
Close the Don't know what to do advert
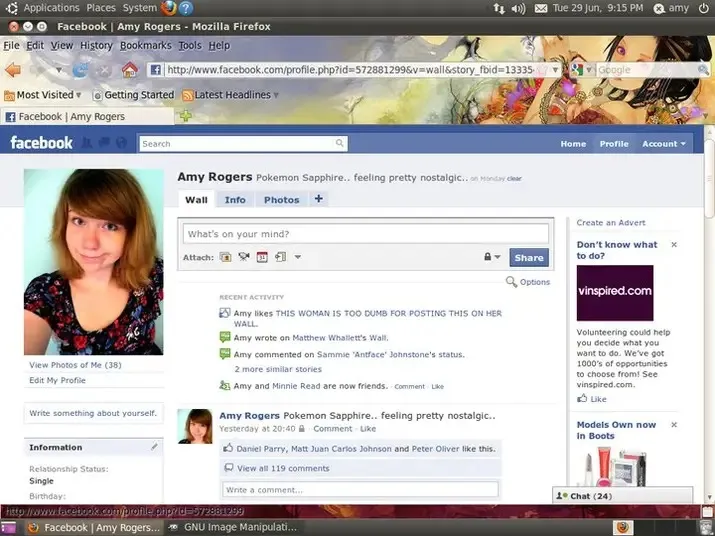pos(674,245)
